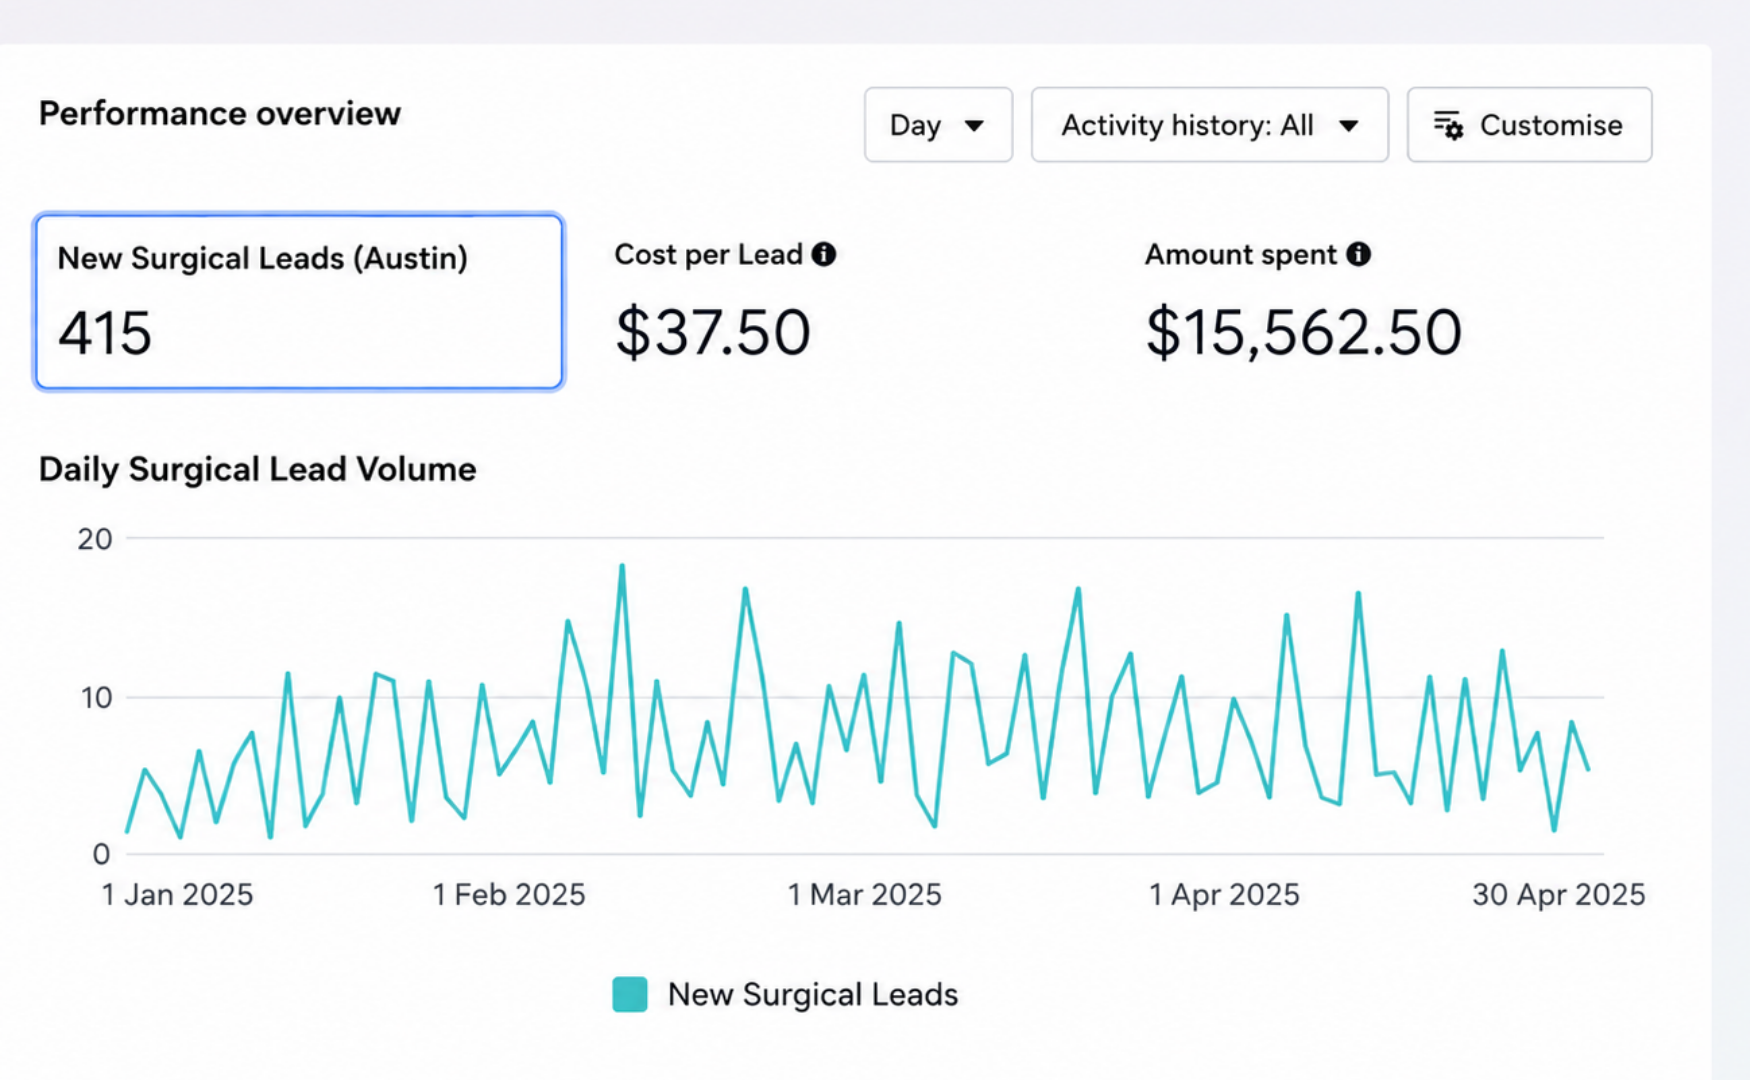Click the 20 y-axis label

(x=95, y=540)
